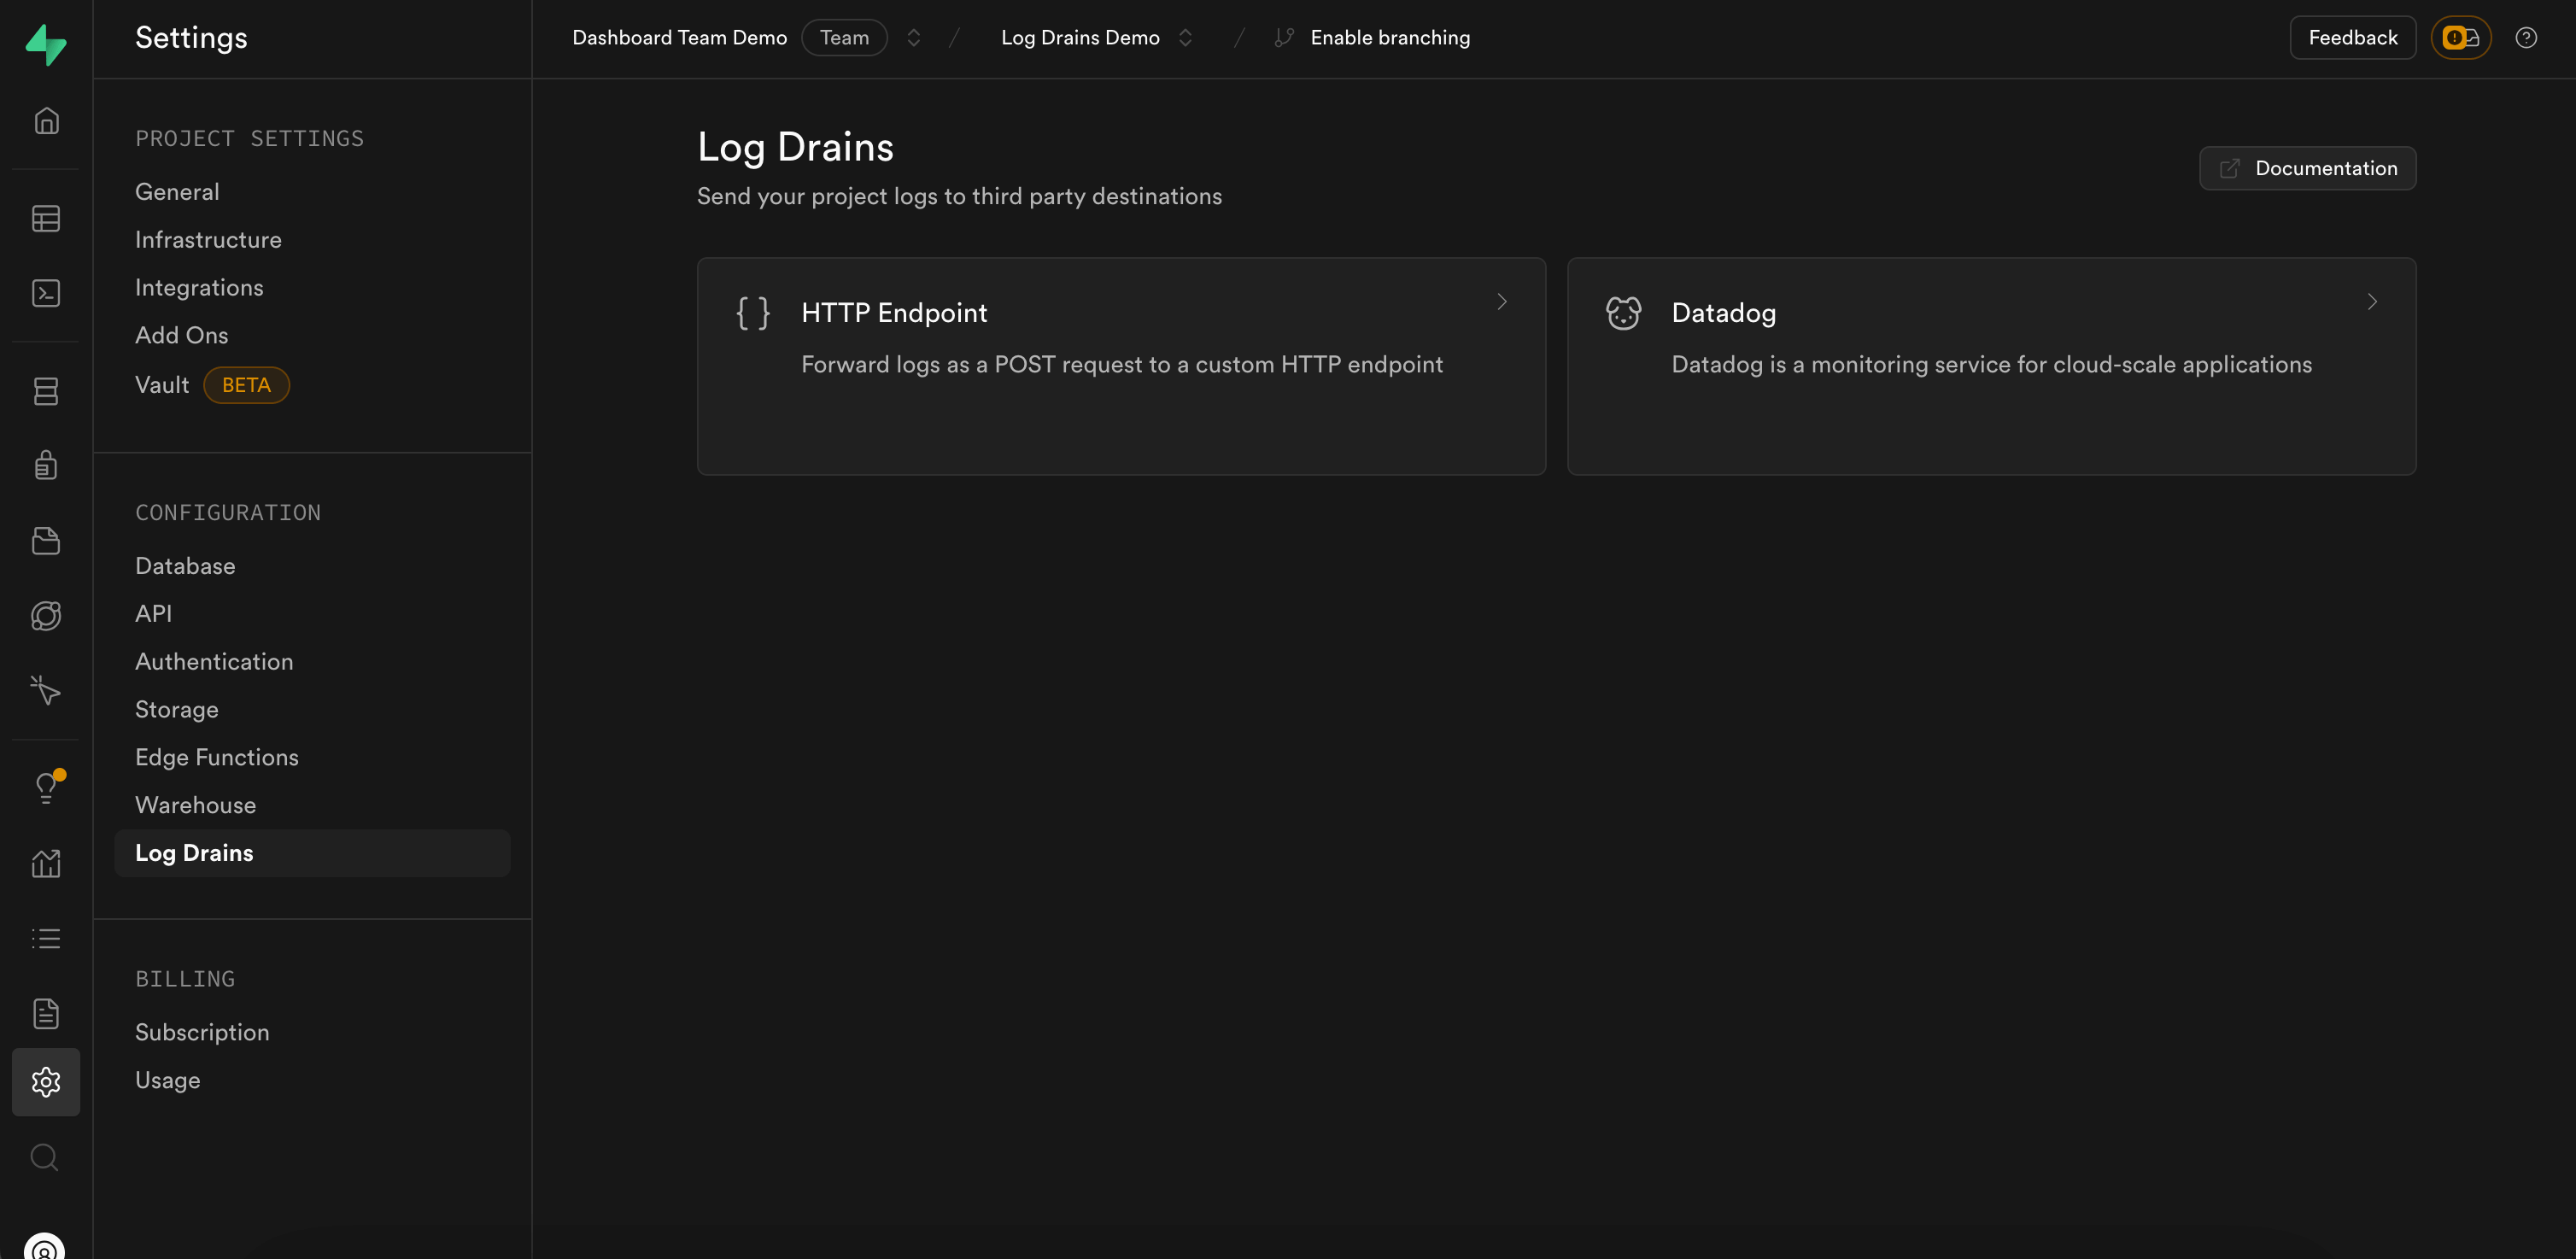2576x1259 pixels.
Task: Open the SQL Editor icon
Action: pos(46,293)
